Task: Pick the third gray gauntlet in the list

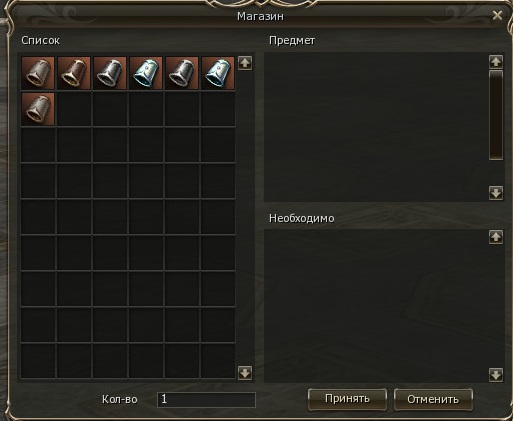Action: tap(110, 73)
